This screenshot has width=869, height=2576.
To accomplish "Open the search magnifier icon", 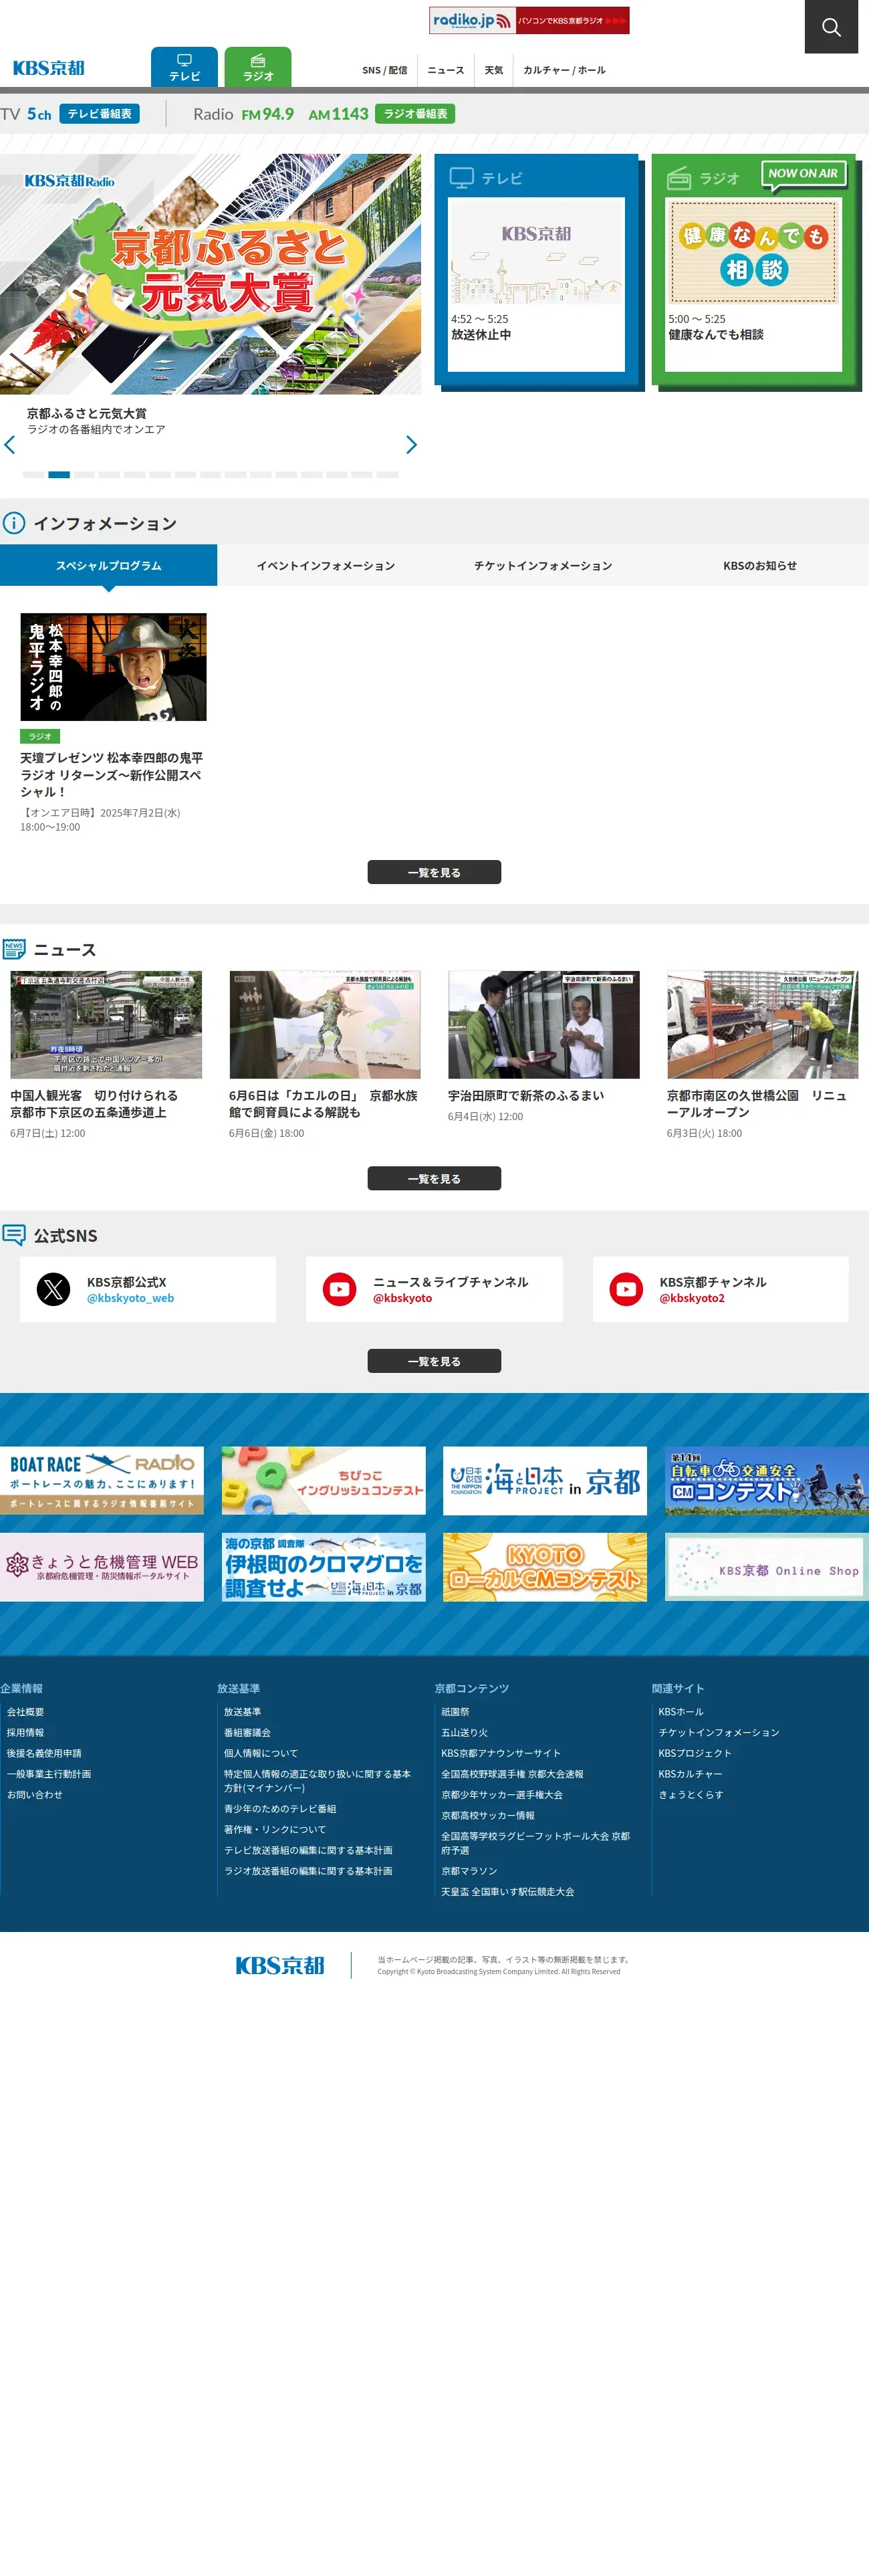I will [x=831, y=27].
